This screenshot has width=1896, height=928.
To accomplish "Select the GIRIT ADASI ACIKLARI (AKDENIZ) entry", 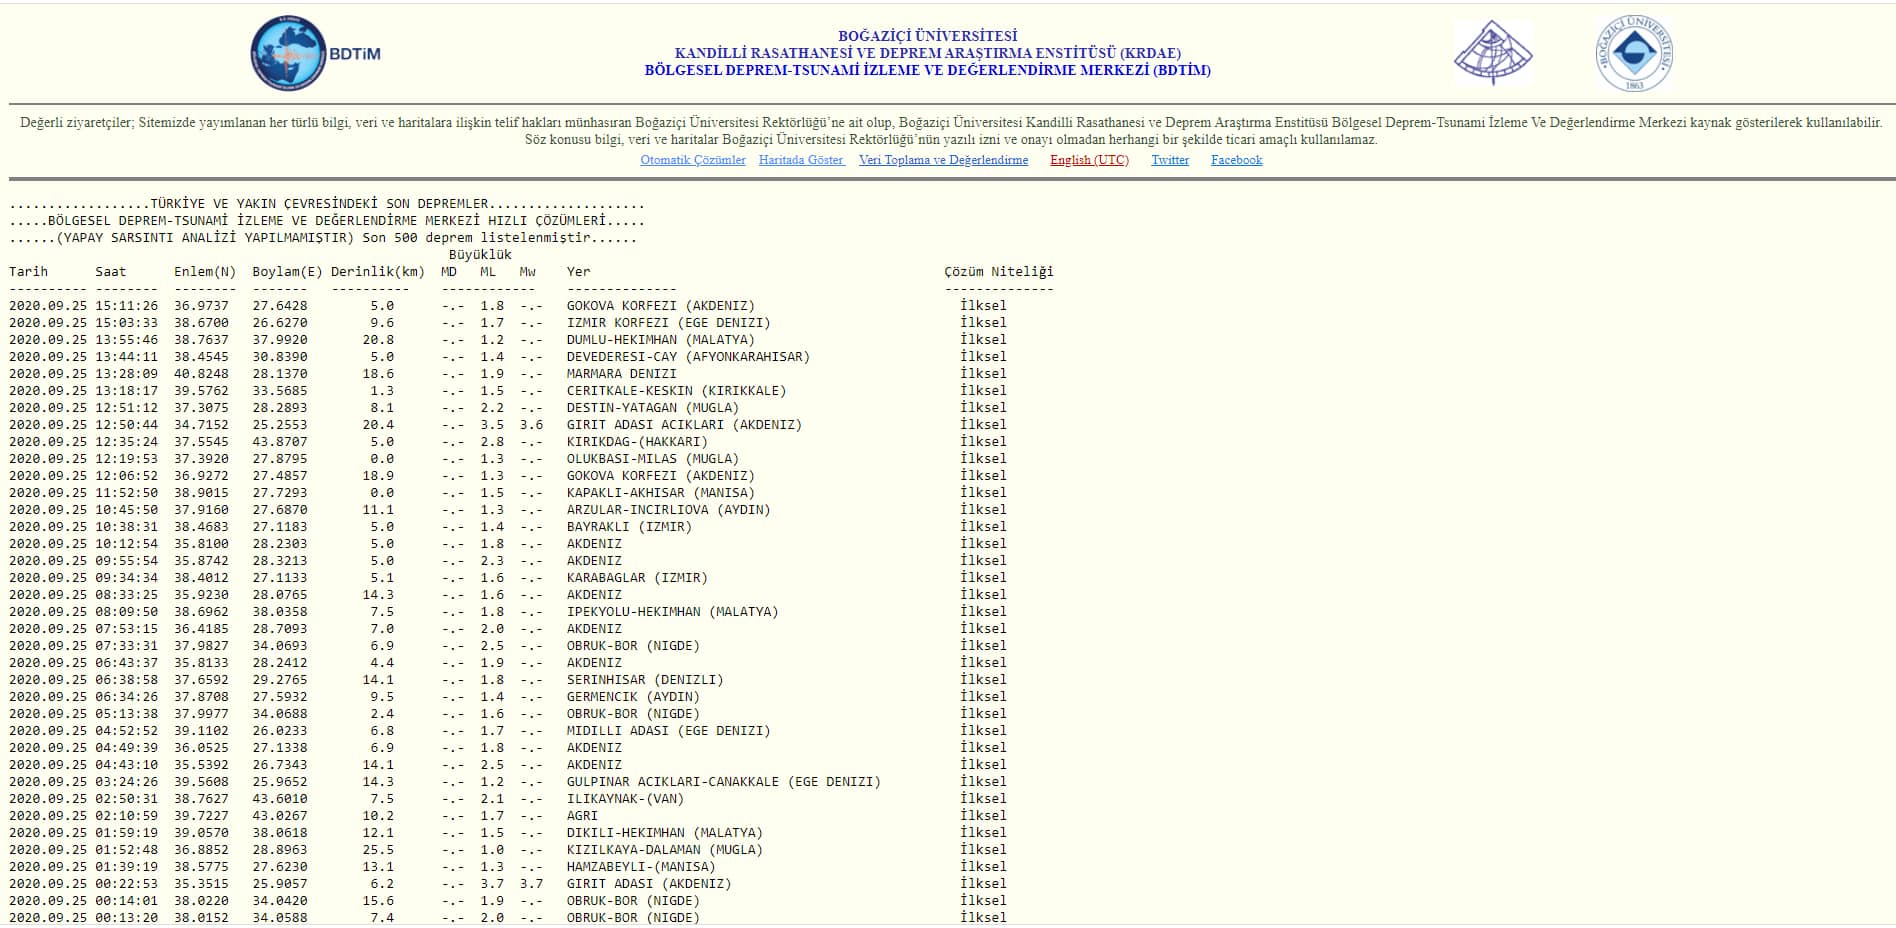I will tap(684, 425).
